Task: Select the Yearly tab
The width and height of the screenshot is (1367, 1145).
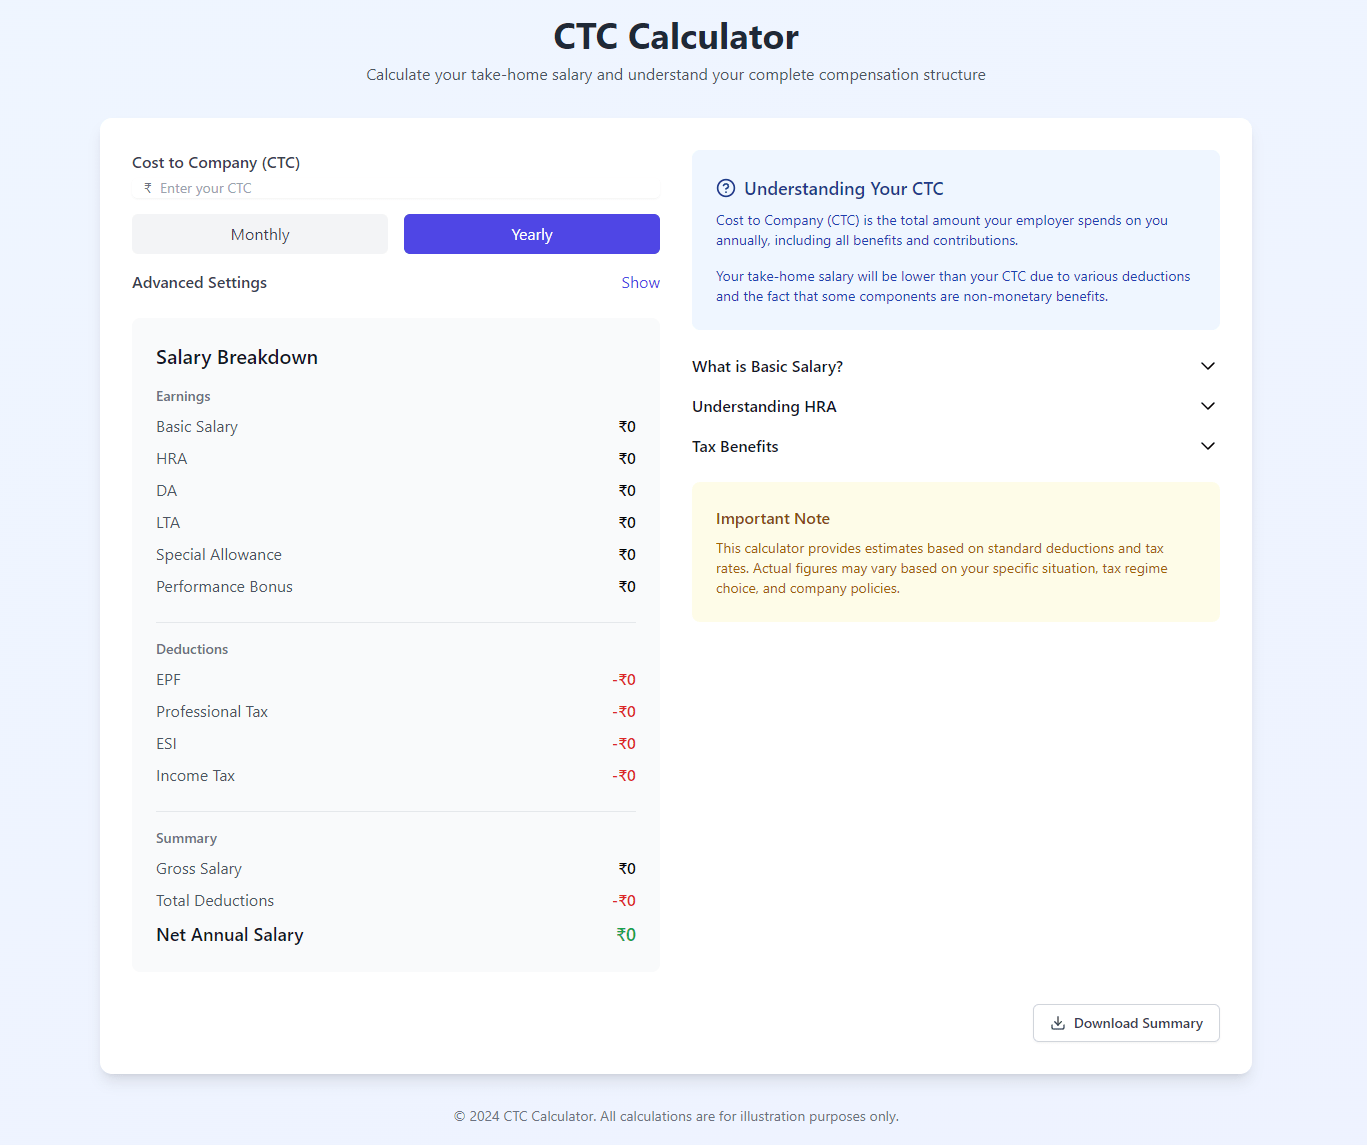Action: 531,234
